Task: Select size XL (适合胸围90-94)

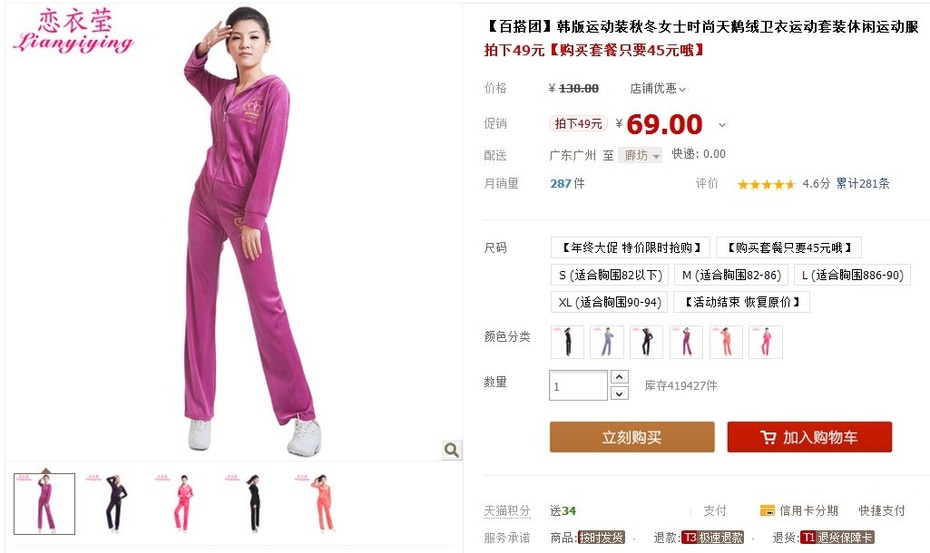Action: pyautogui.click(x=609, y=302)
